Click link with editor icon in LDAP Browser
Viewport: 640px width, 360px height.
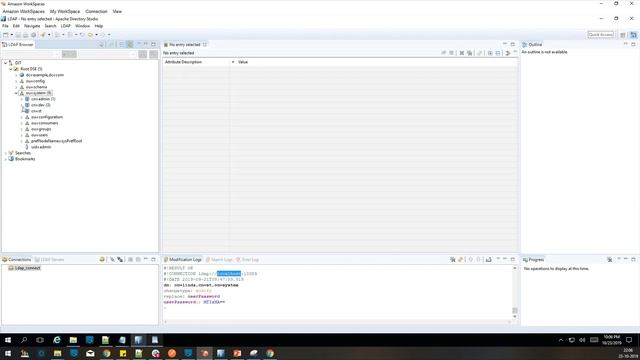coord(129,44)
